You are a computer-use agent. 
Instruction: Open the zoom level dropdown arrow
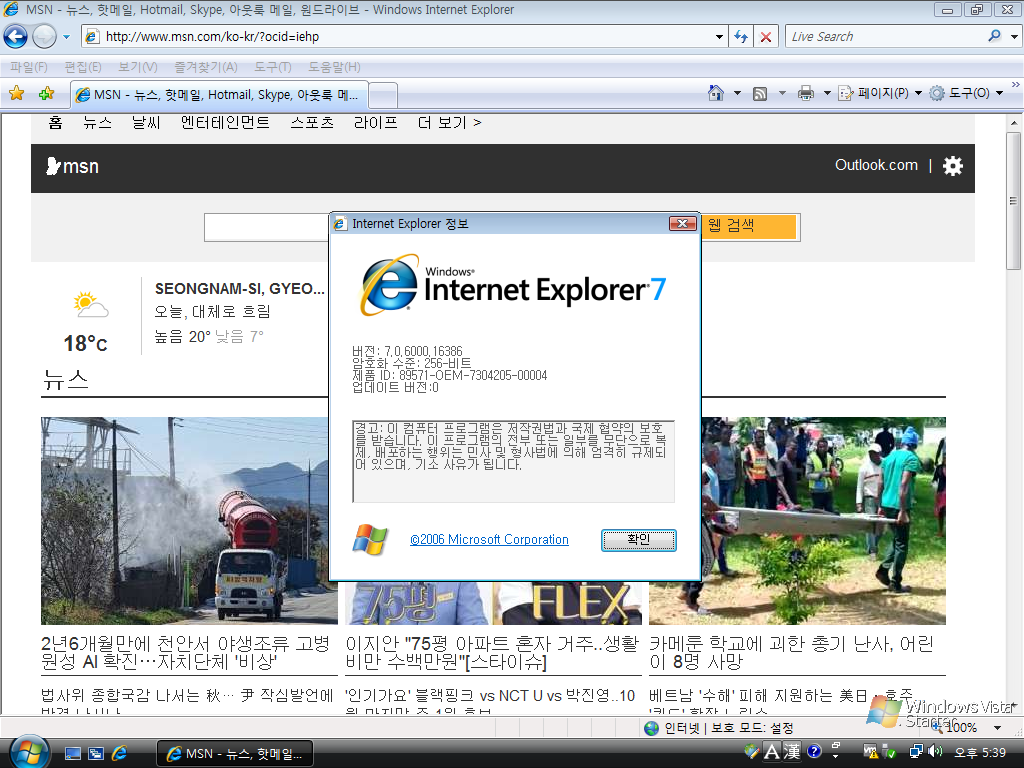(x=997, y=728)
